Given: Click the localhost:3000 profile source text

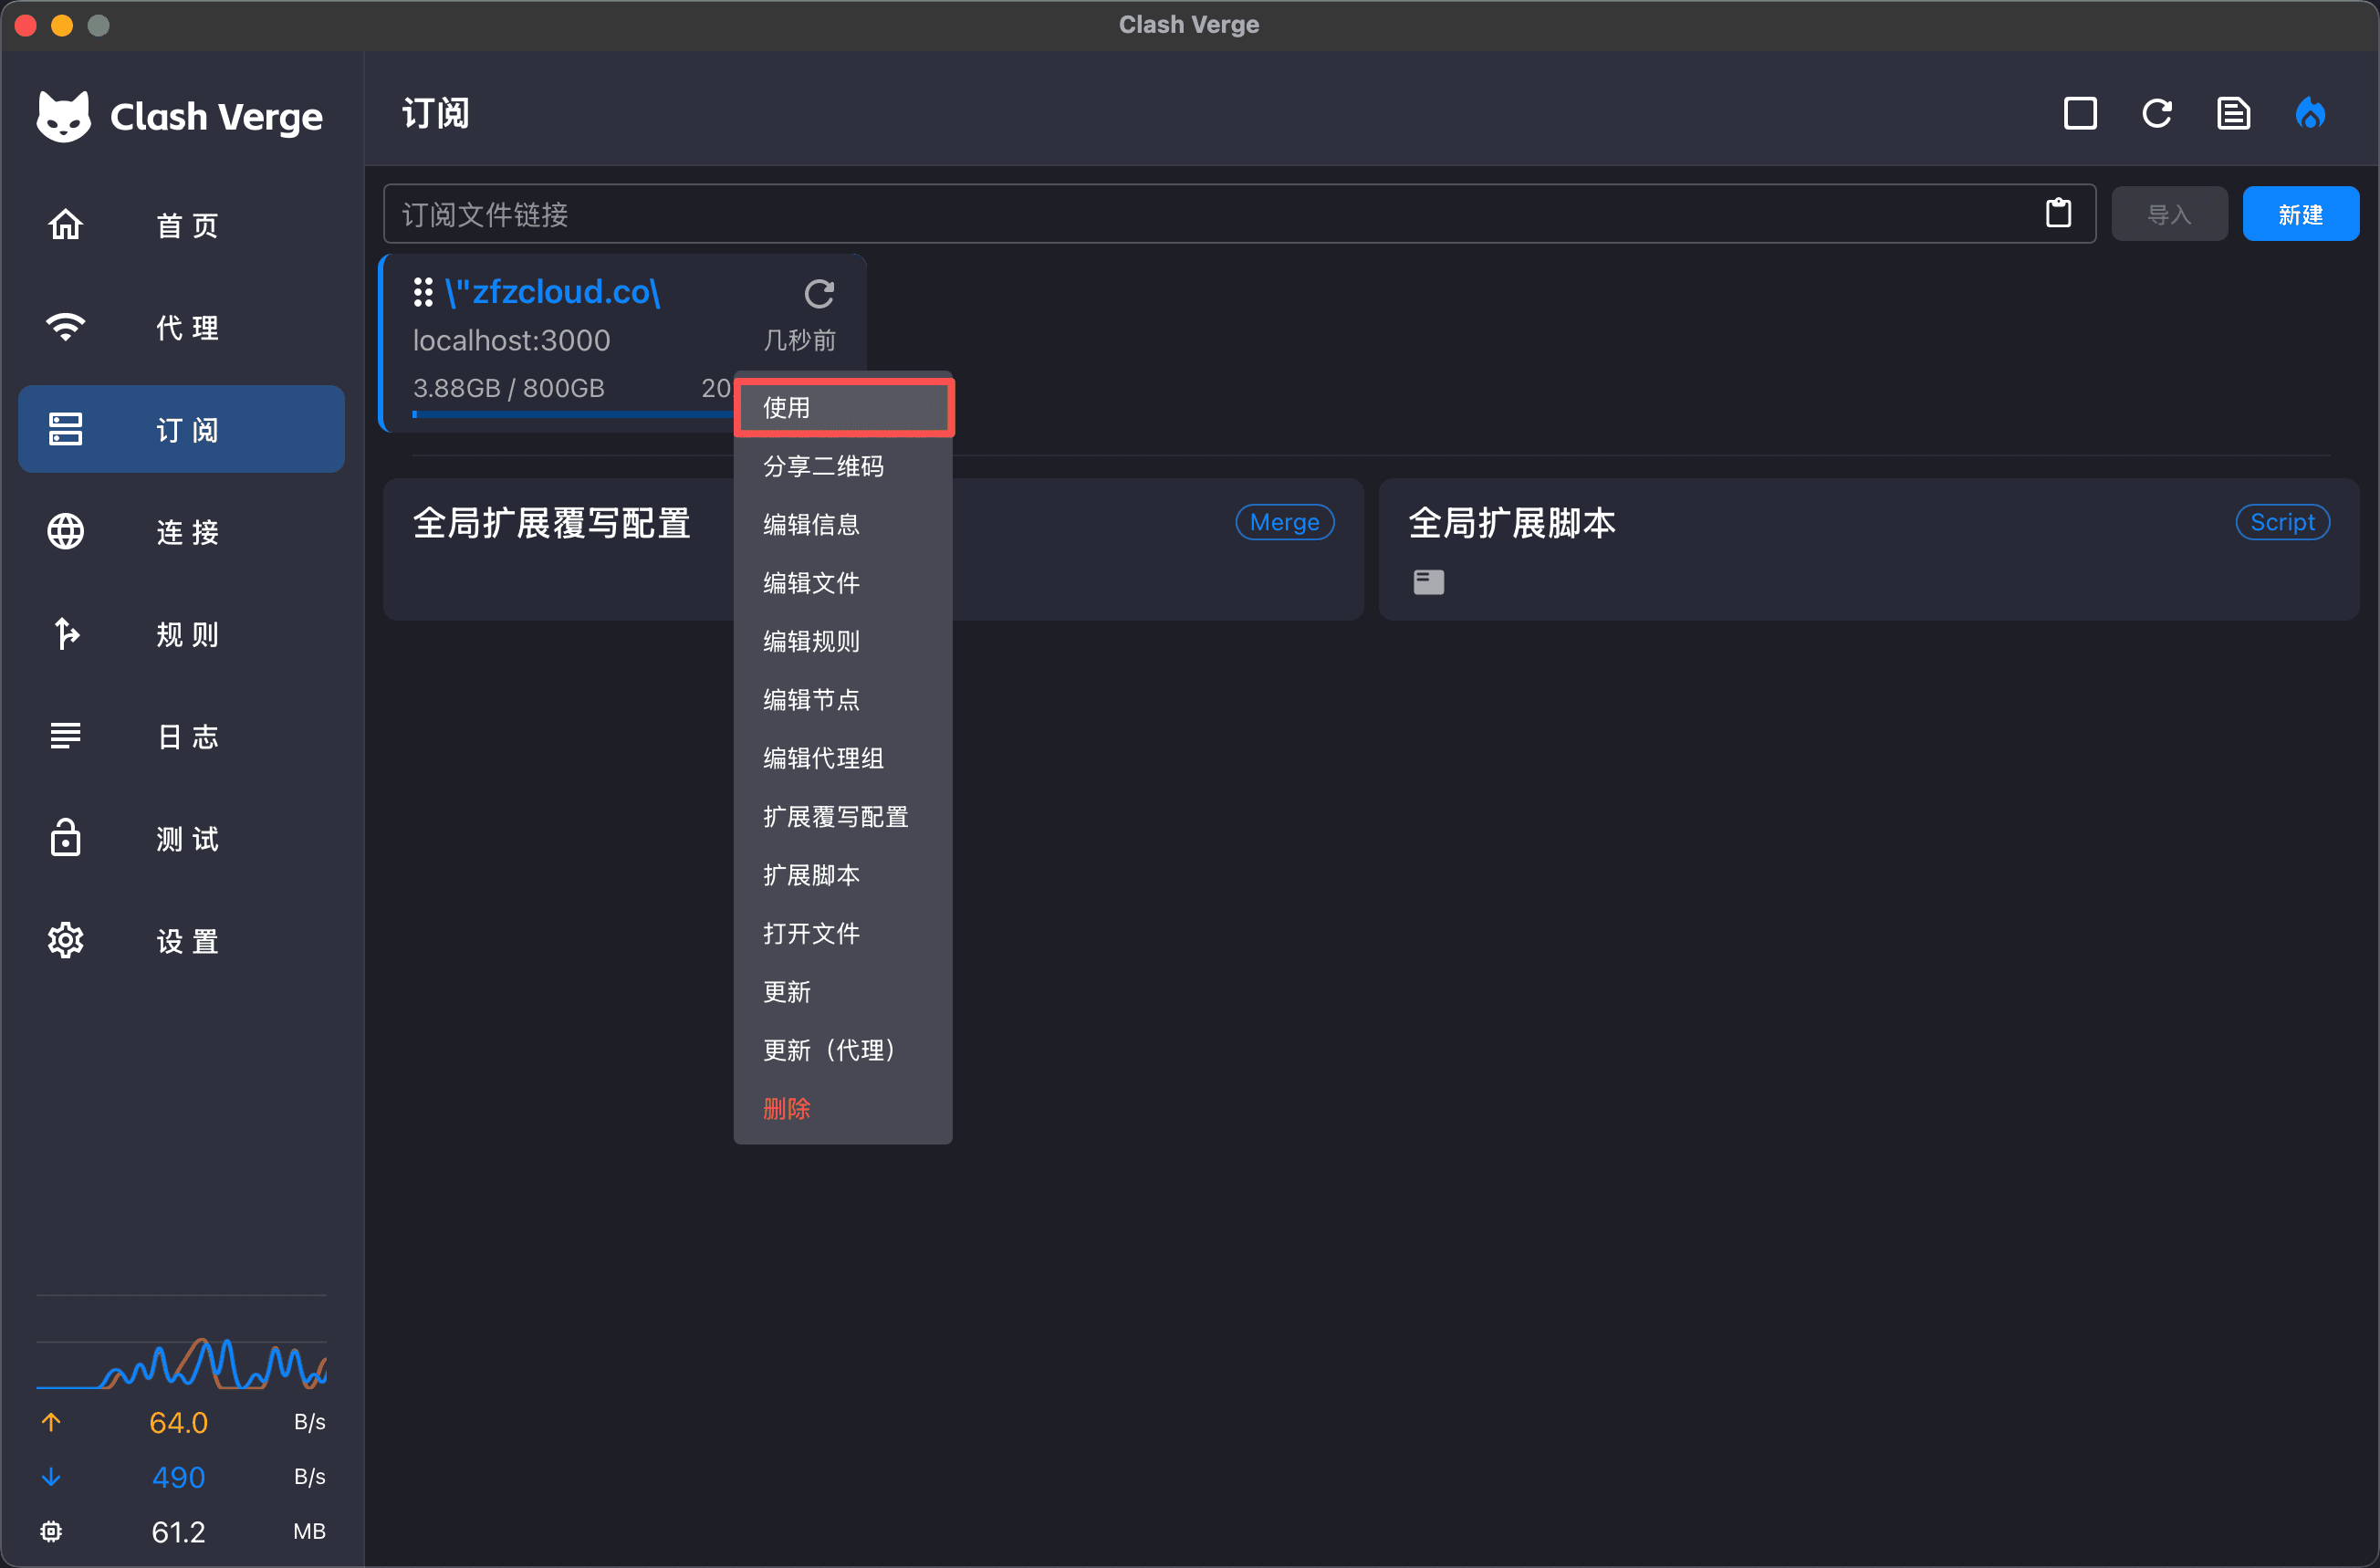Looking at the screenshot, I should 511,340.
